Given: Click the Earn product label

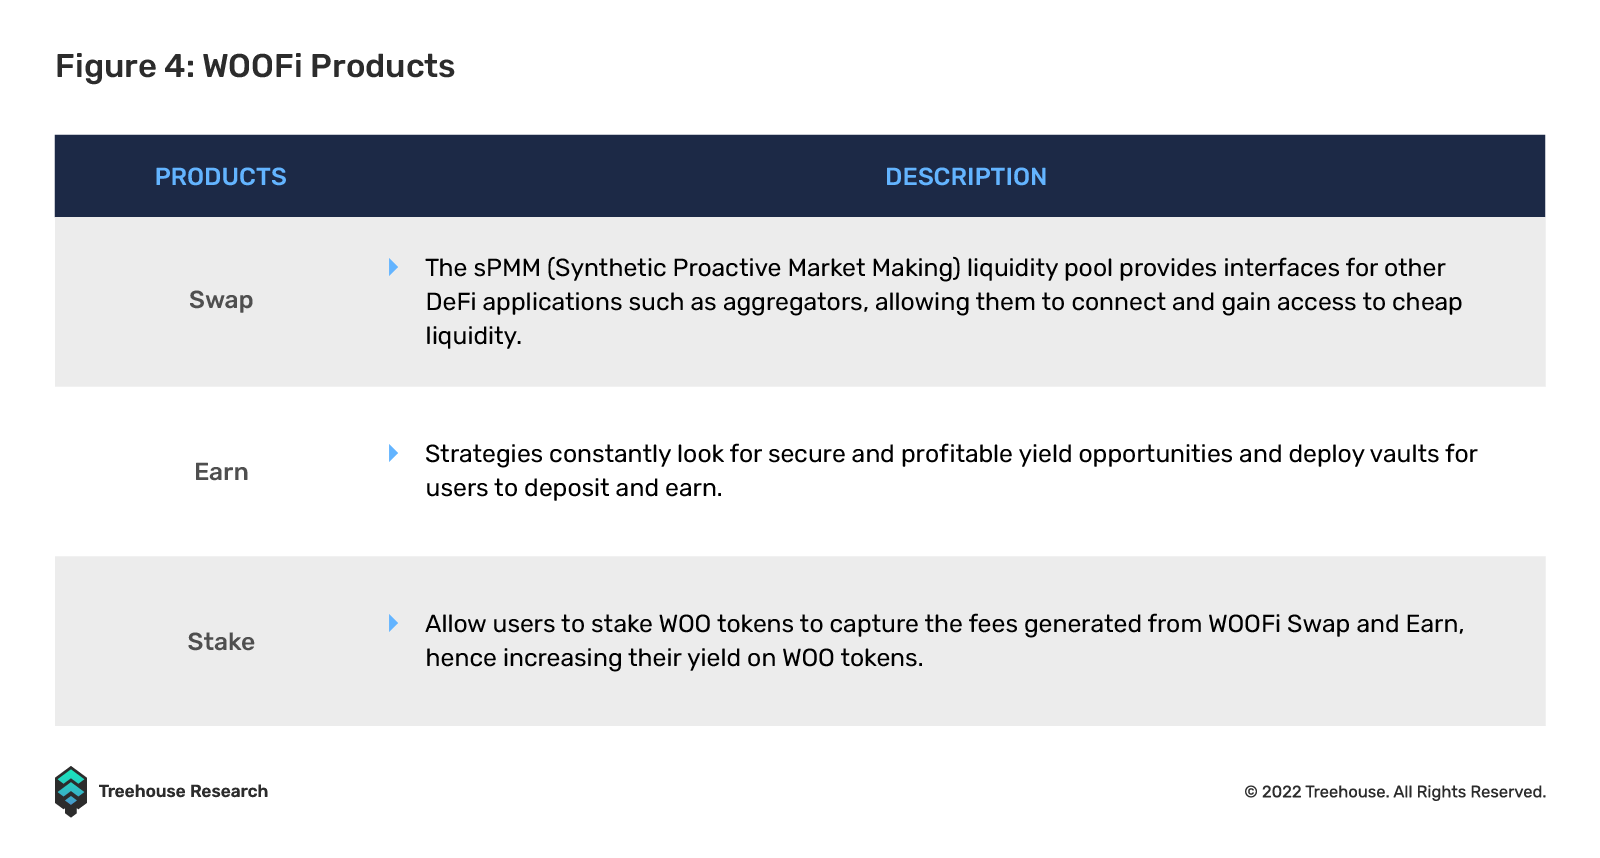Looking at the screenshot, I should pyautogui.click(x=221, y=472).
